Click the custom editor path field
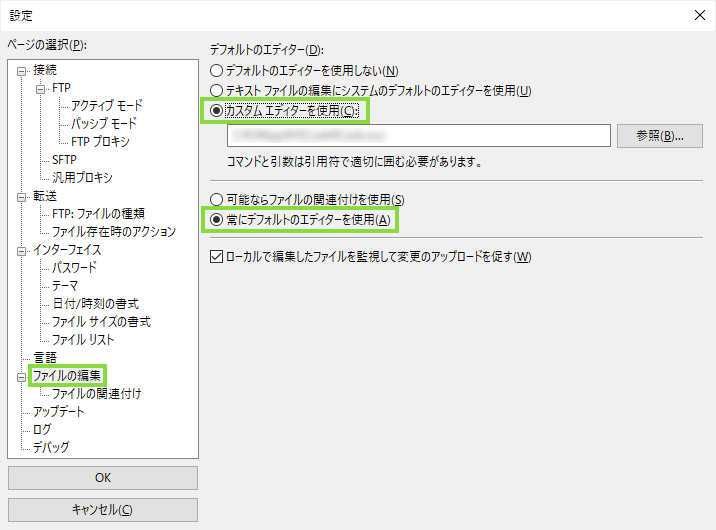716x530 pixels. coord(419,135)
